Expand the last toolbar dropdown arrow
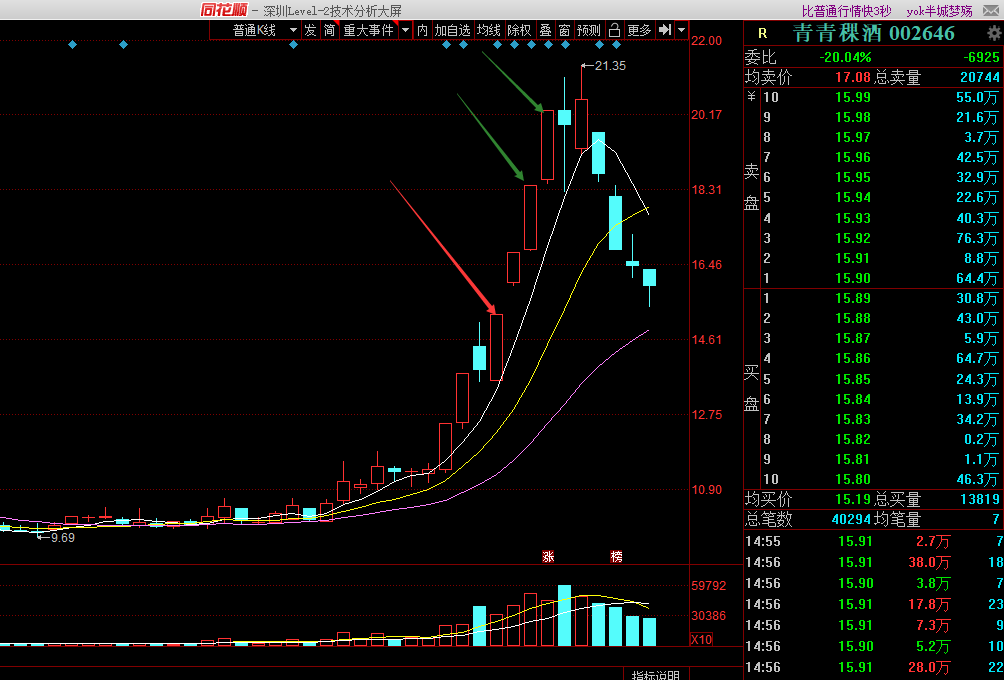1004x680 pixels. coord(681,30)
